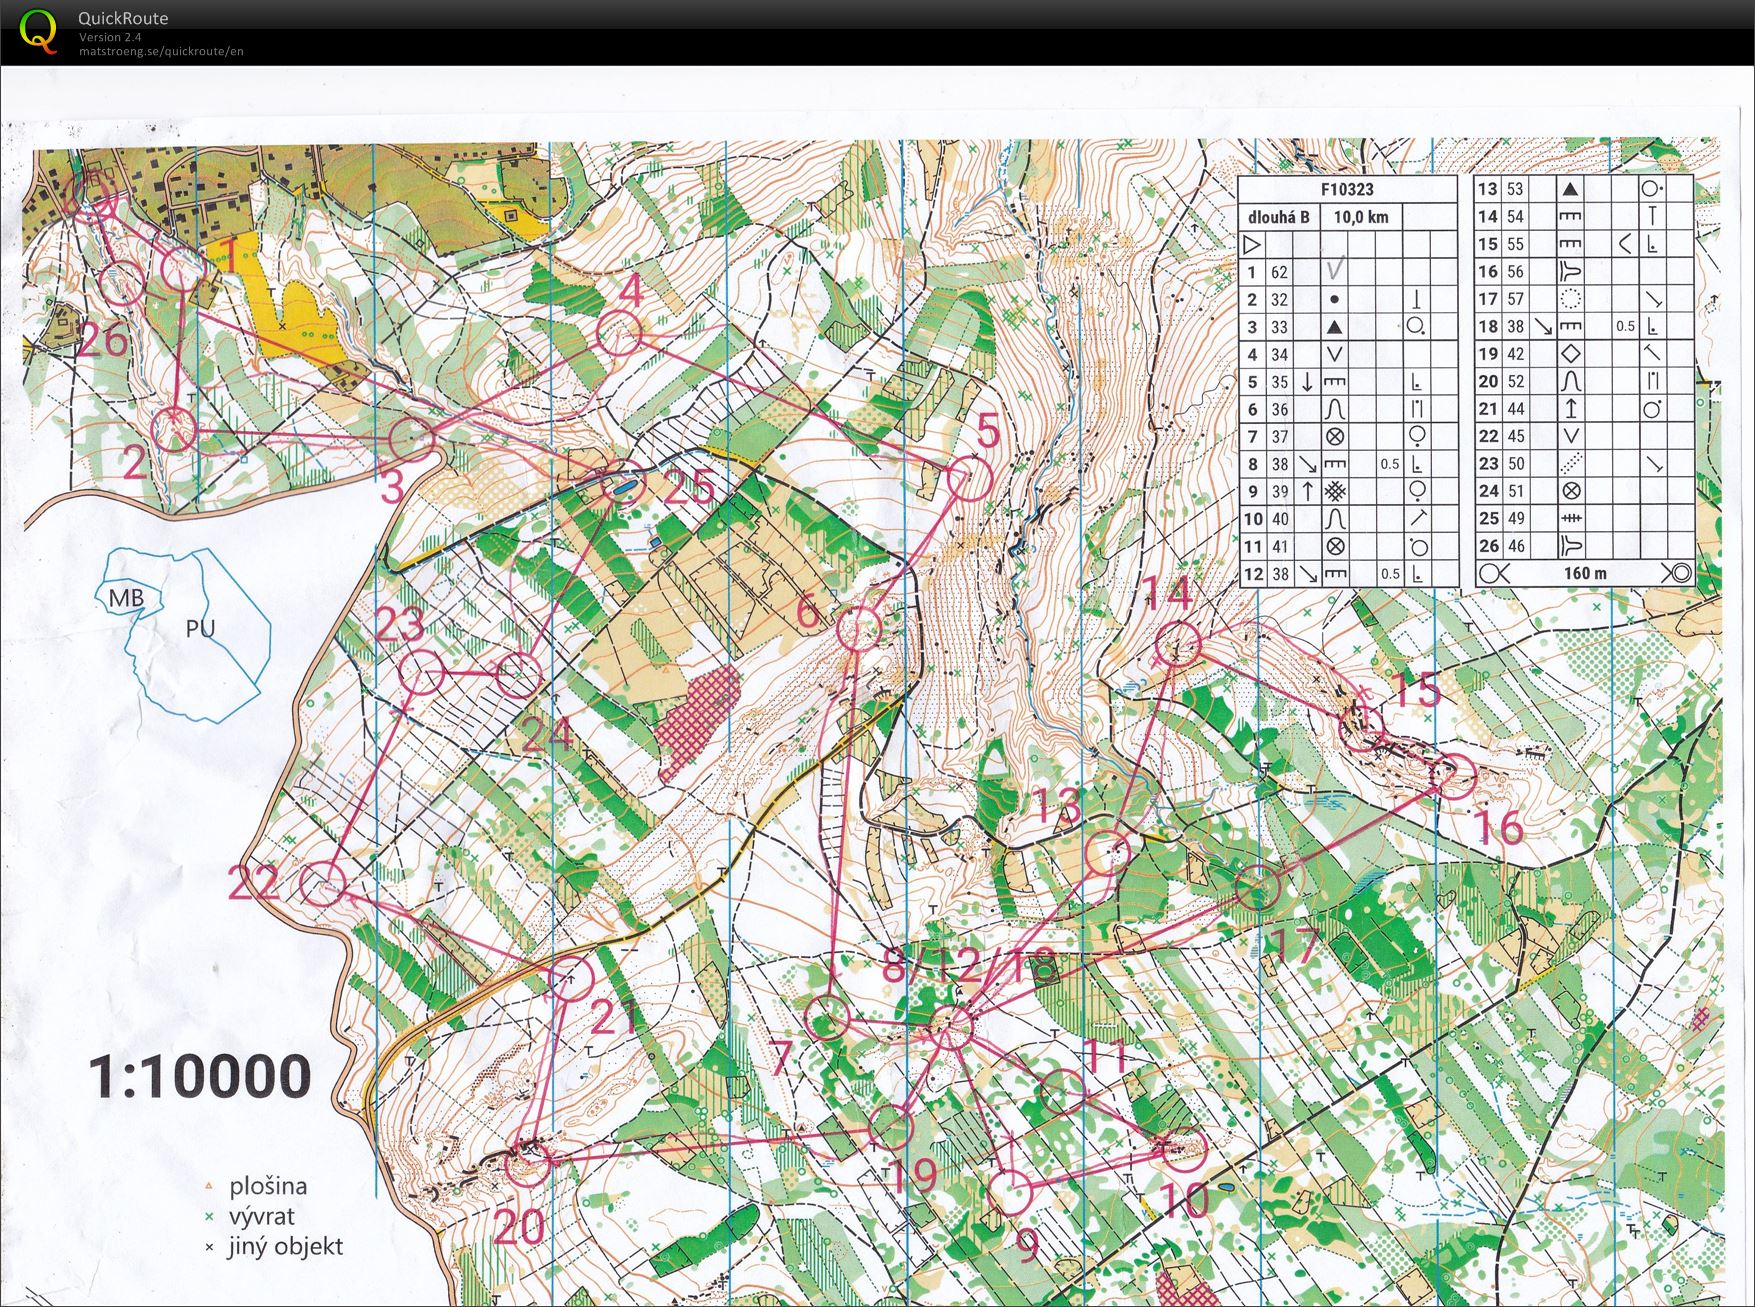Click control circle 21 on the map
This screenshot has width=1755, height=1307.
coord(572,977)
